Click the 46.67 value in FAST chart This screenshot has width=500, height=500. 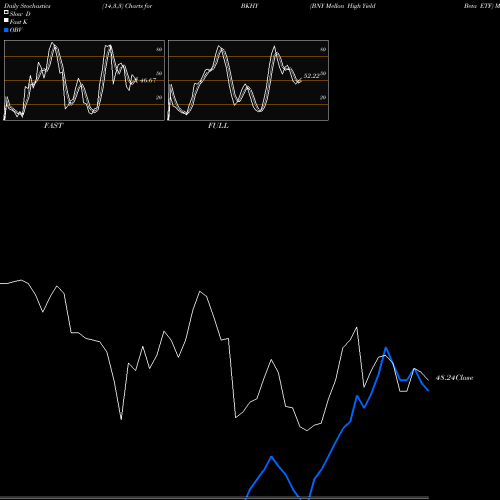click(x=148, y=80)
